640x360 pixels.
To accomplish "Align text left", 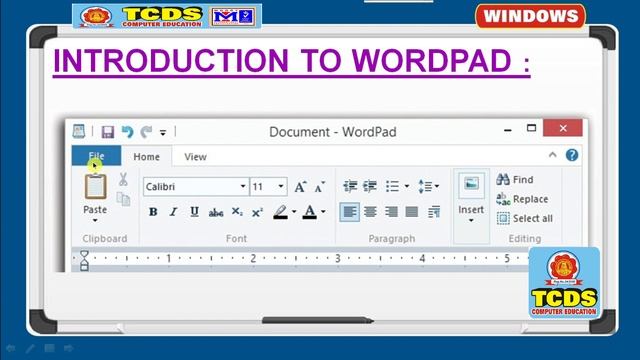I will (x=350, y=212).
